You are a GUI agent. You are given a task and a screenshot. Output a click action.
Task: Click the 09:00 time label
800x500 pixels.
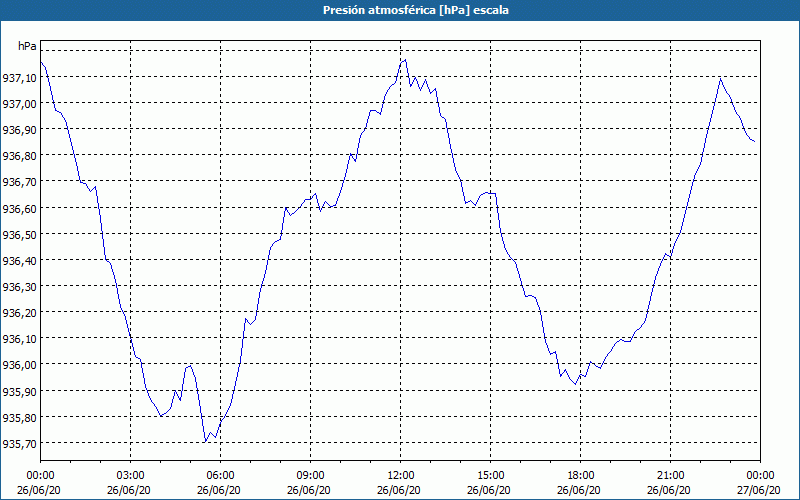tap(310, 476)
